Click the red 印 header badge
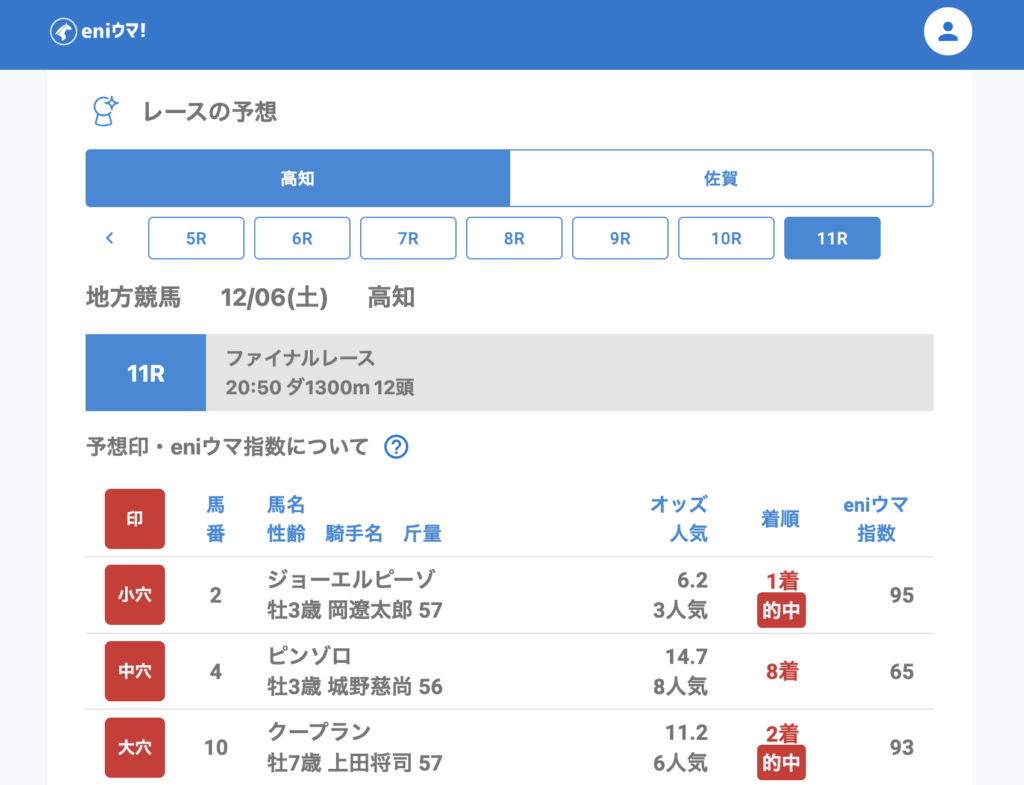This screenshot has height=785, width=1024. coord(135,519)
